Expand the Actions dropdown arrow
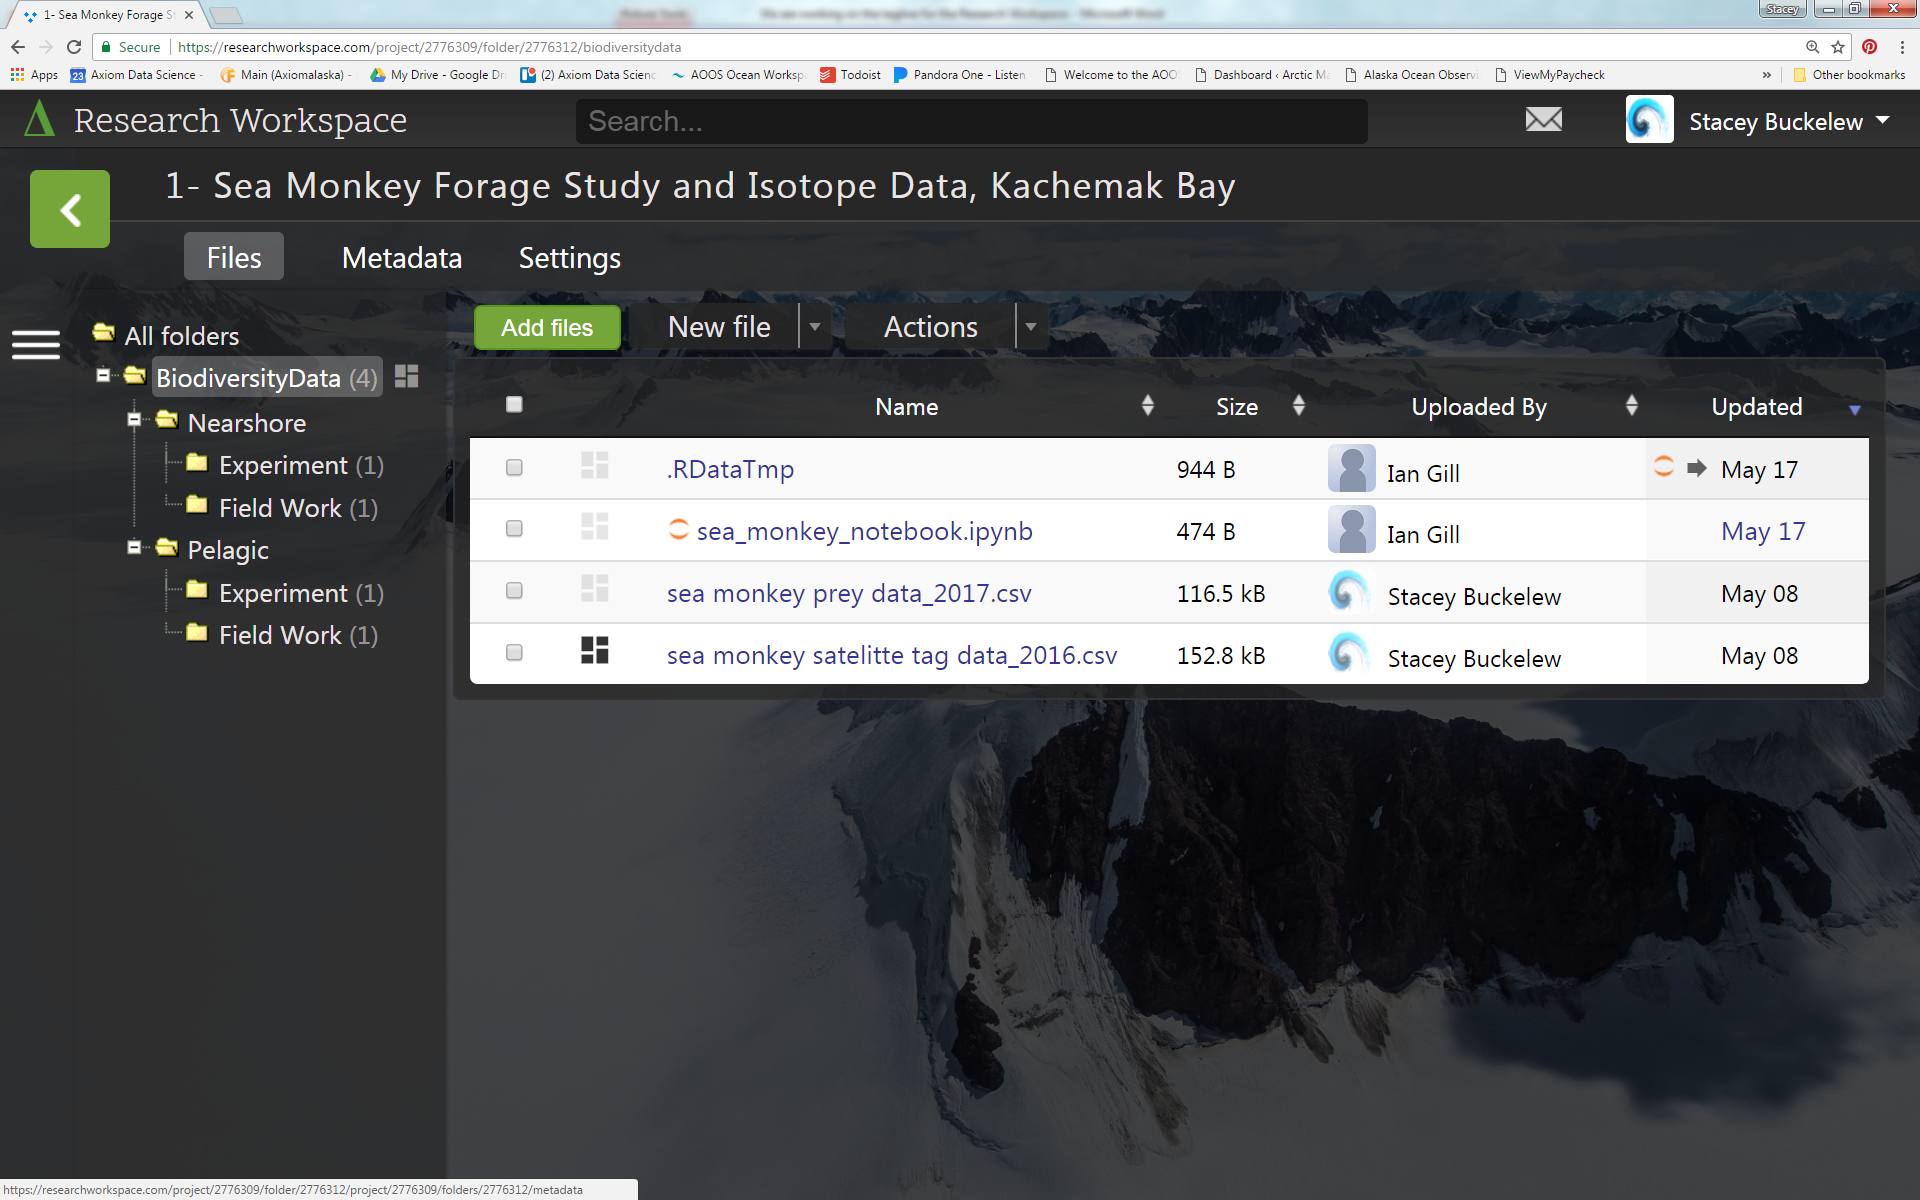Image resolution: width=1920 pixels, height=1200 pixels. click(x=1031, y=327)
